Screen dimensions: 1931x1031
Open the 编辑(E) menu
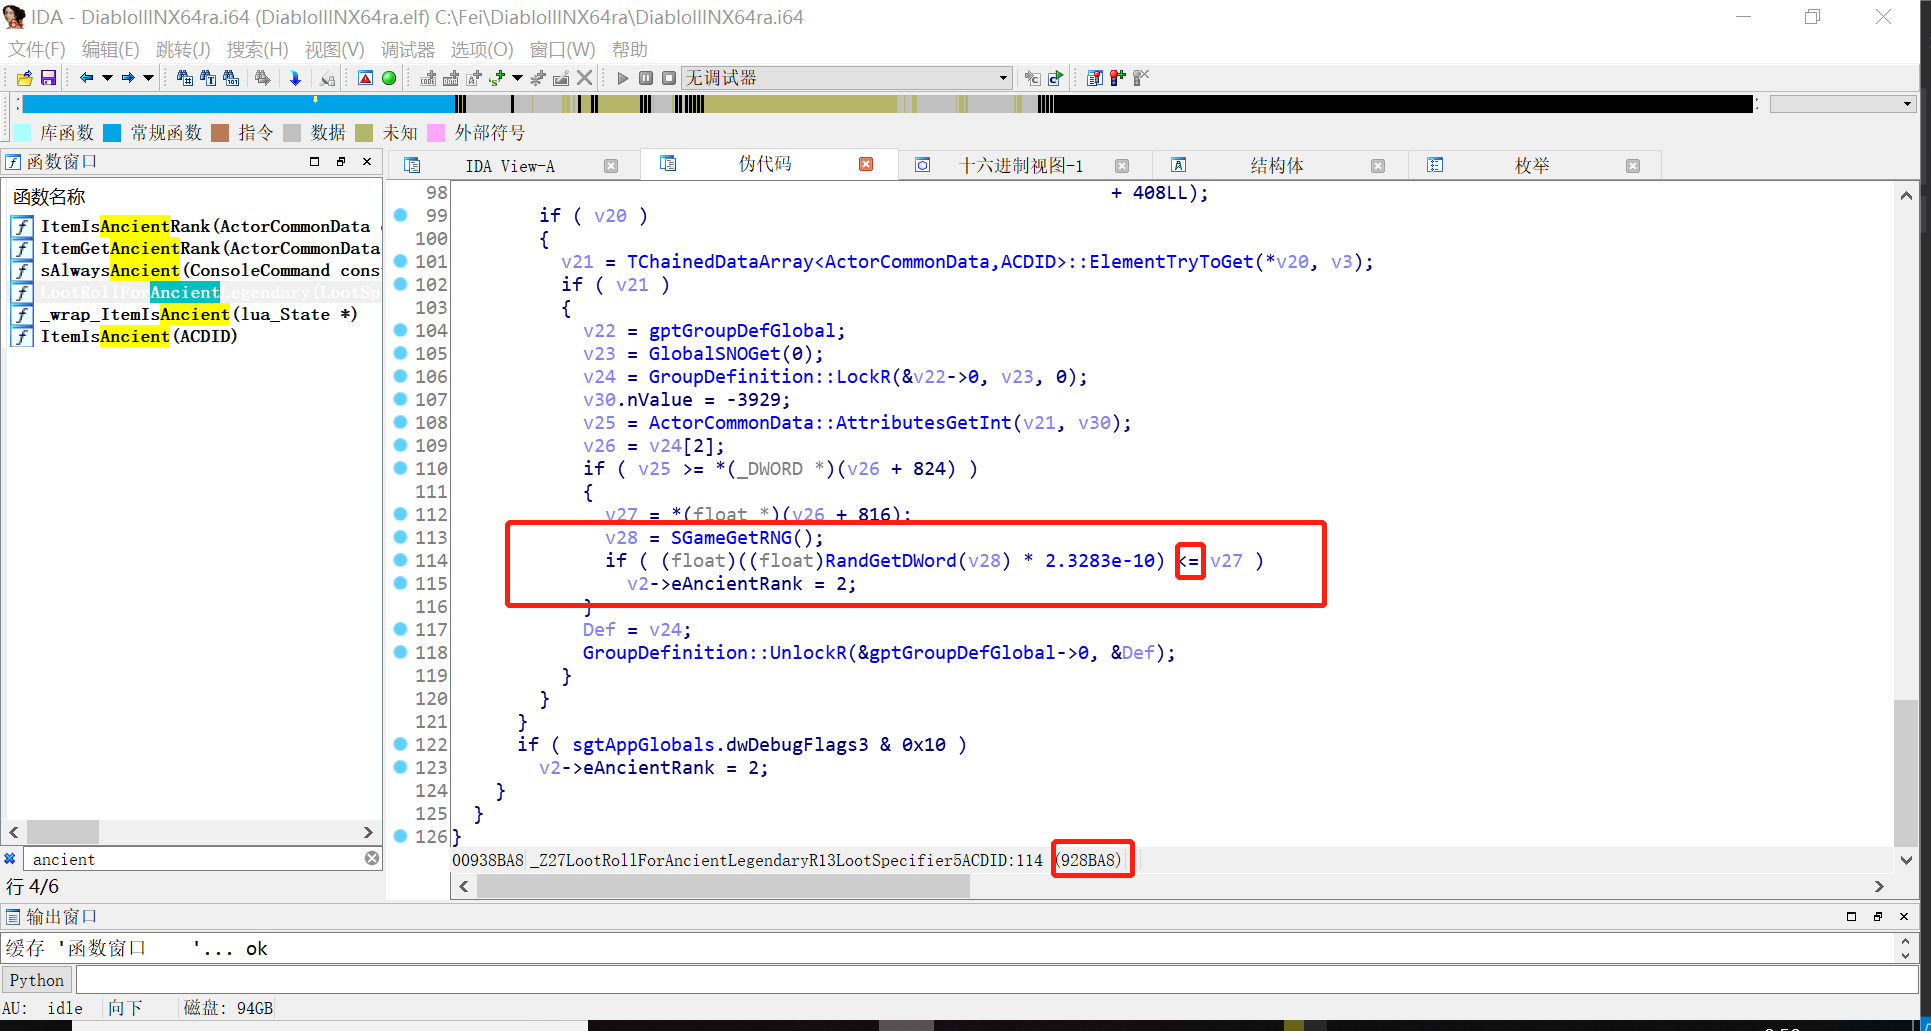[x=110, y=49]
